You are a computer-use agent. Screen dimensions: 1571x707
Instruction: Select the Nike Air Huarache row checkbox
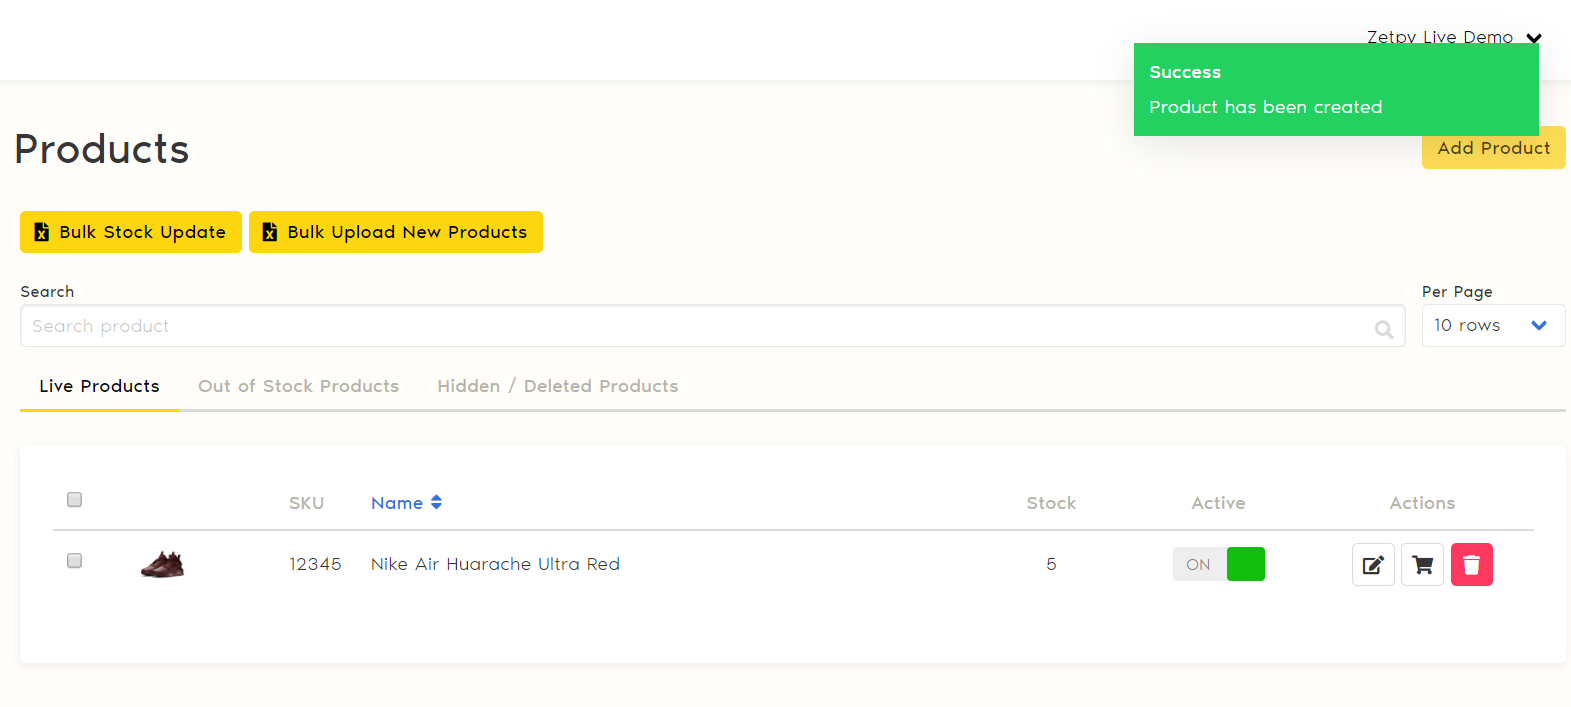coord(74,561)
